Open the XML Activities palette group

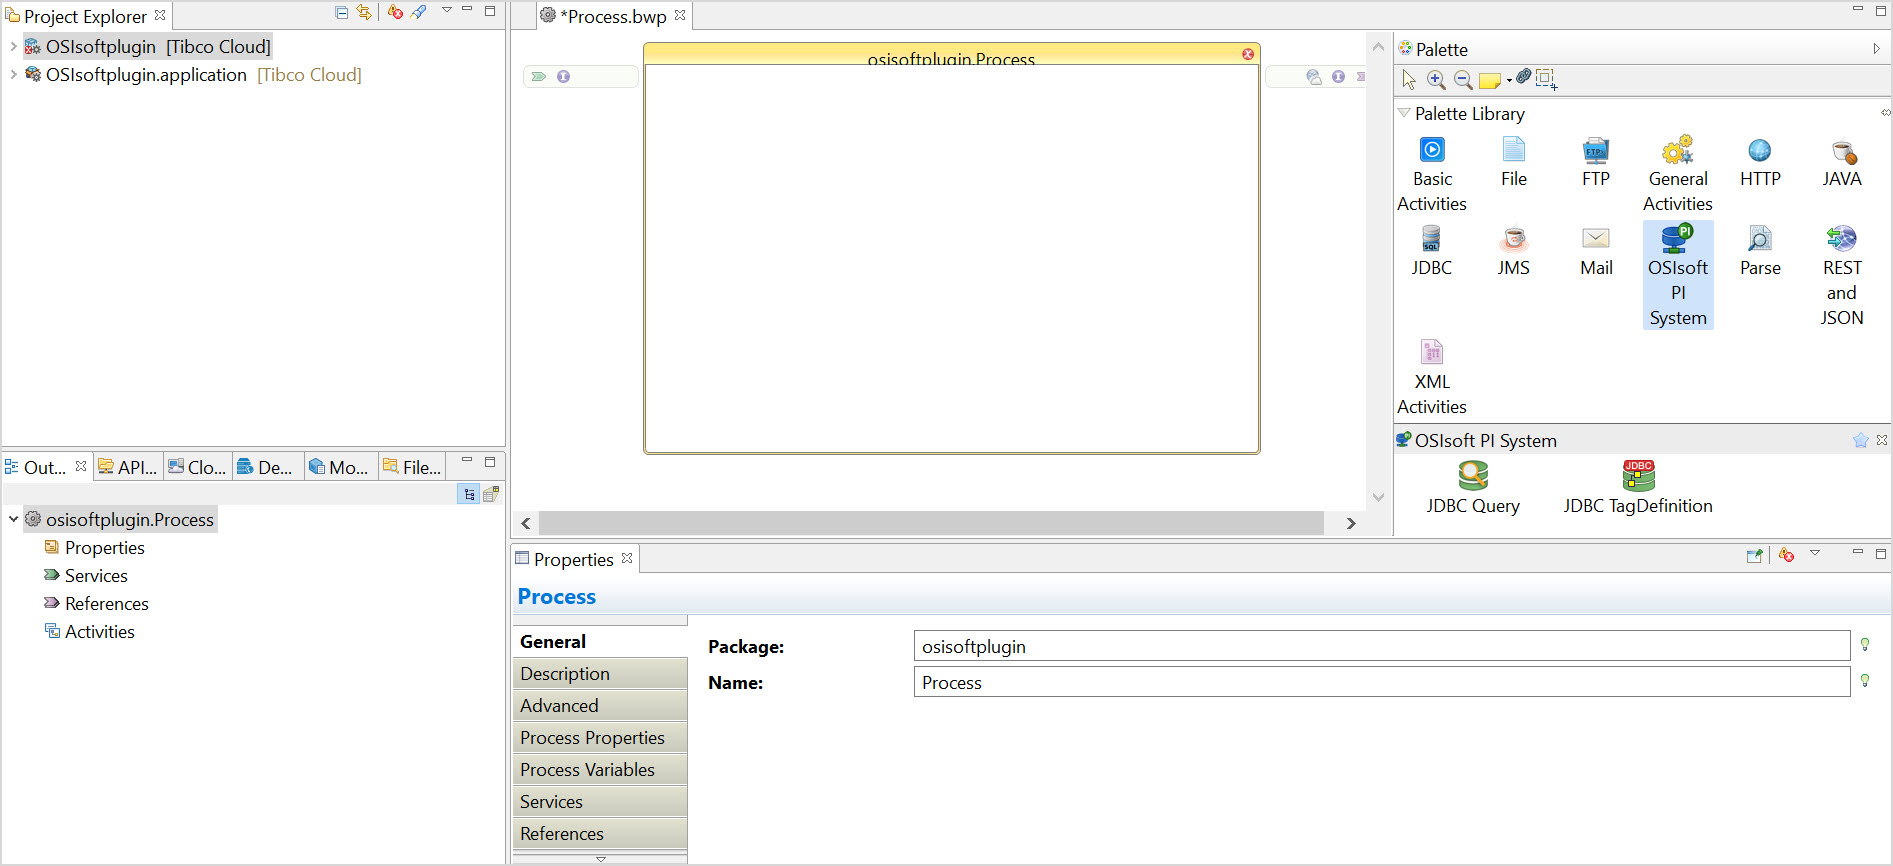(1432, 378)
